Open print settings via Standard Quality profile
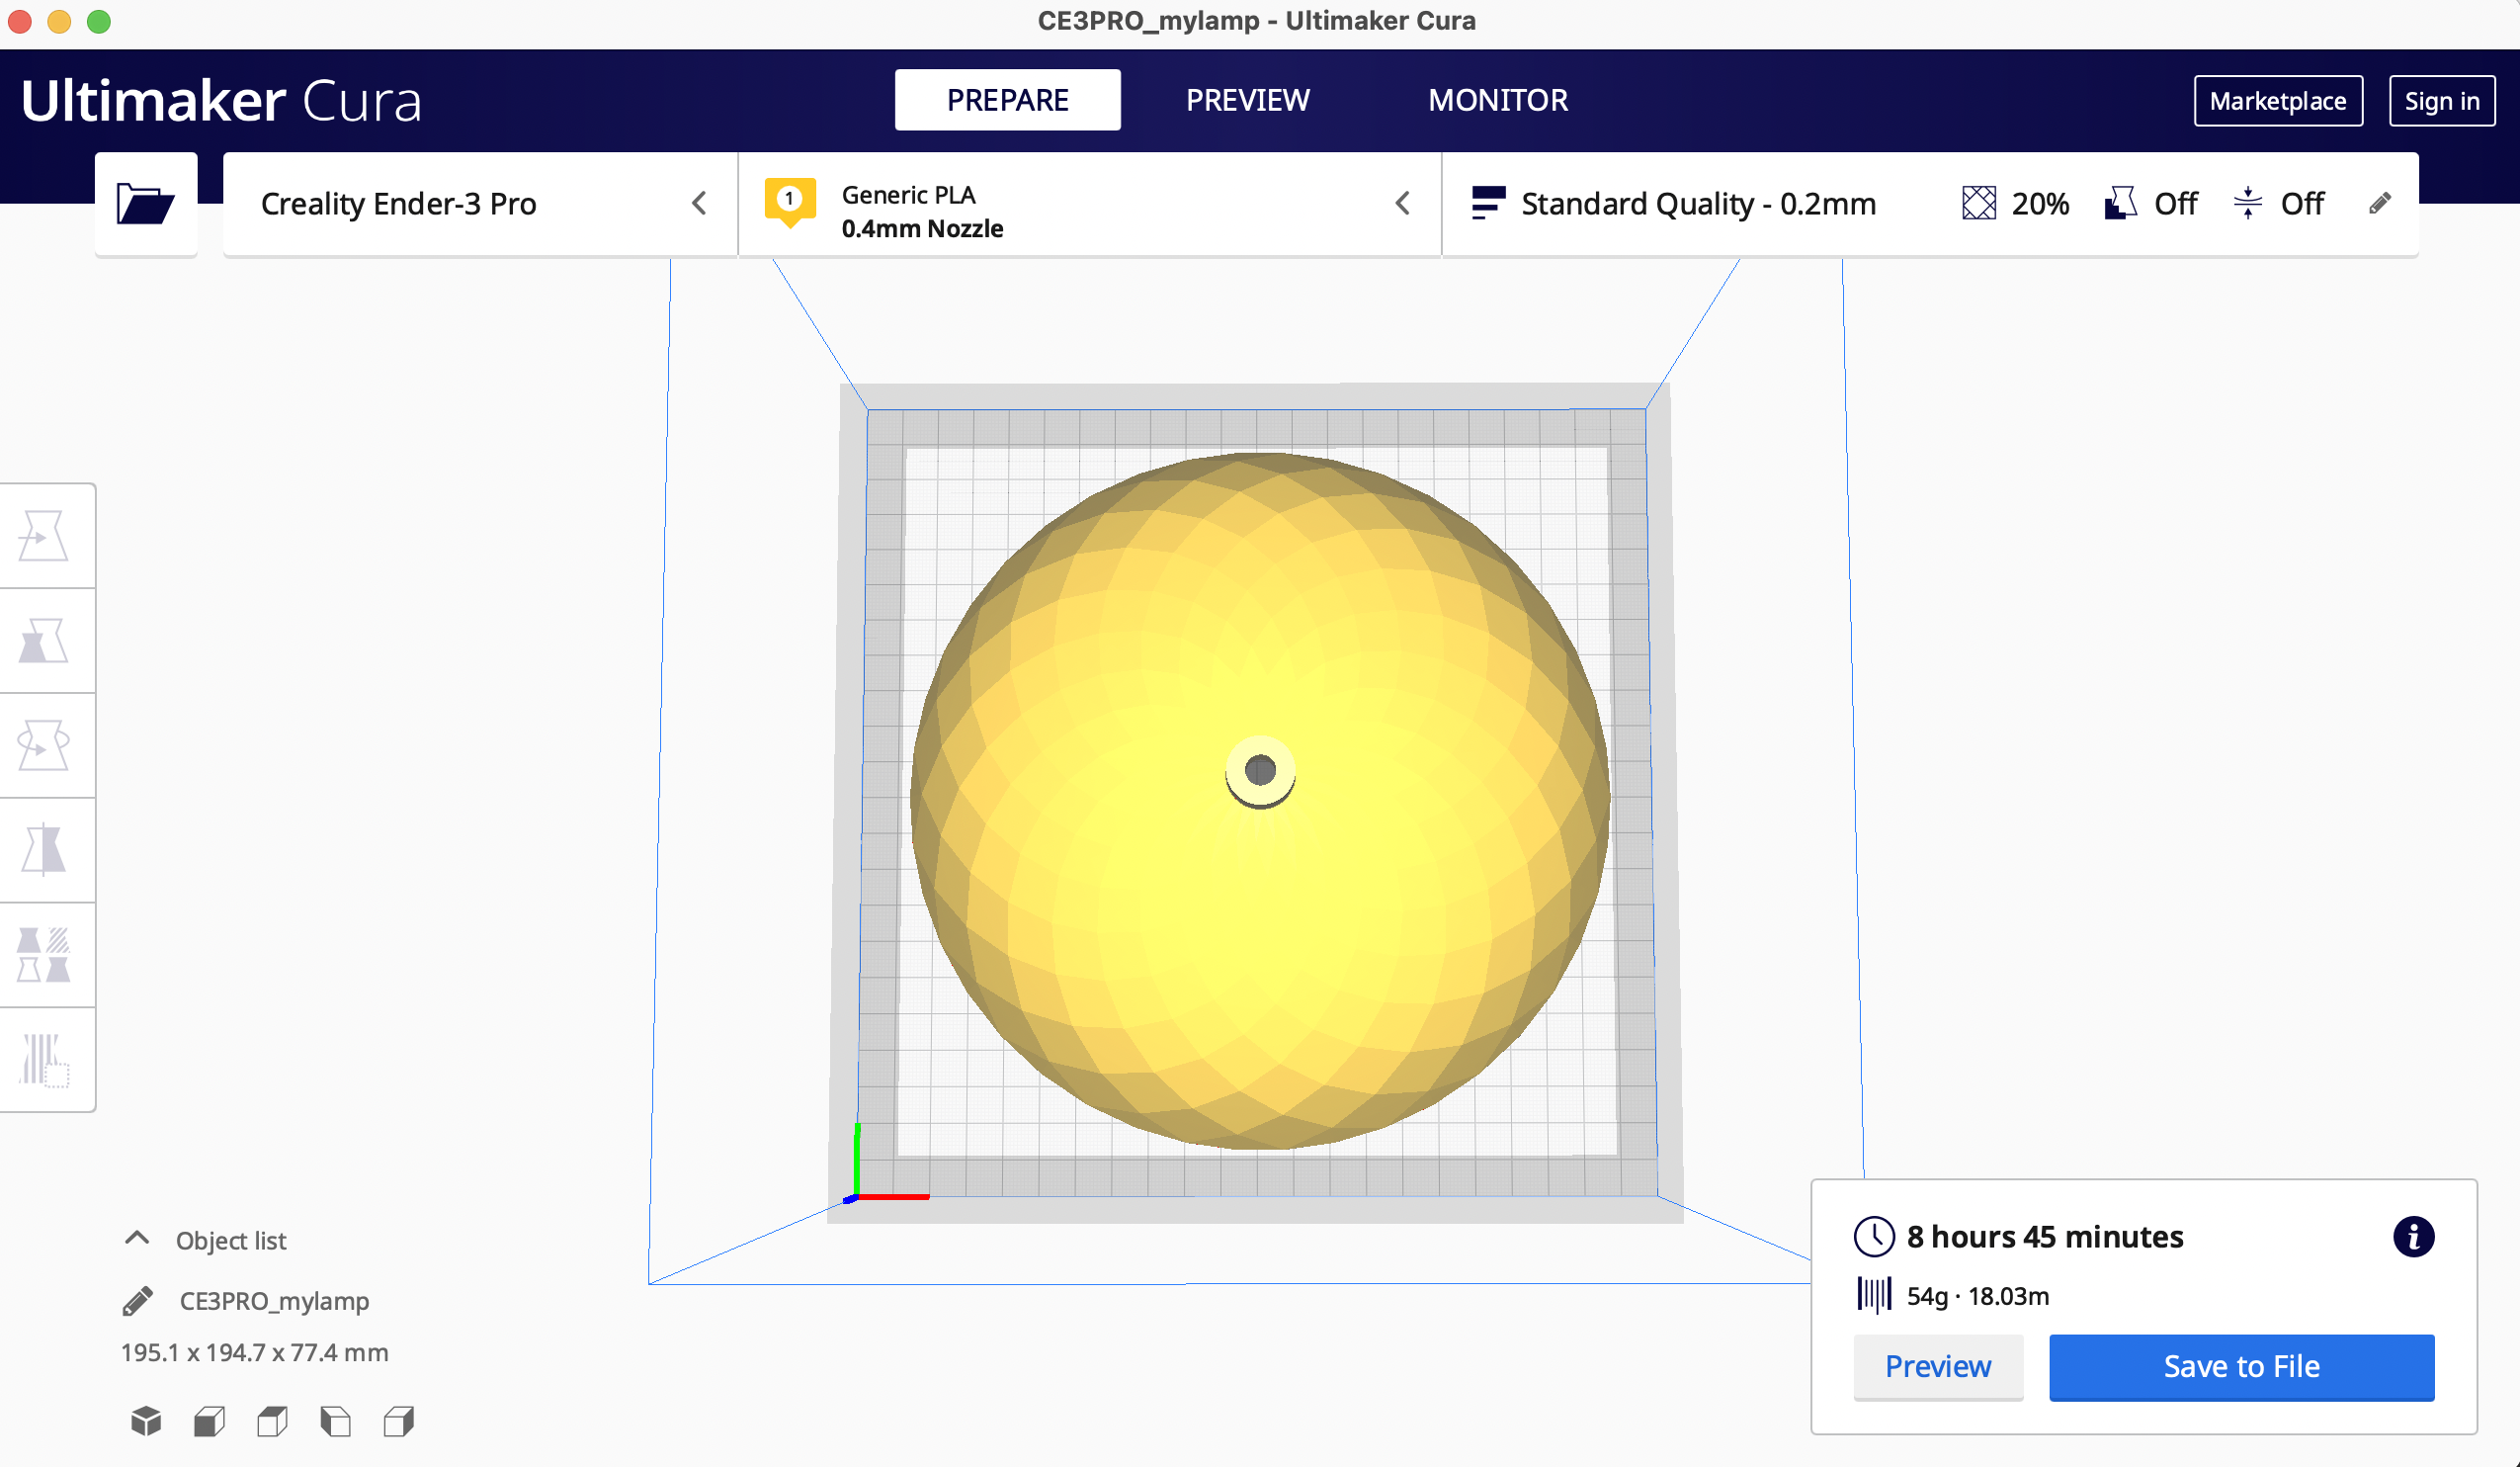 (1697, 204)
